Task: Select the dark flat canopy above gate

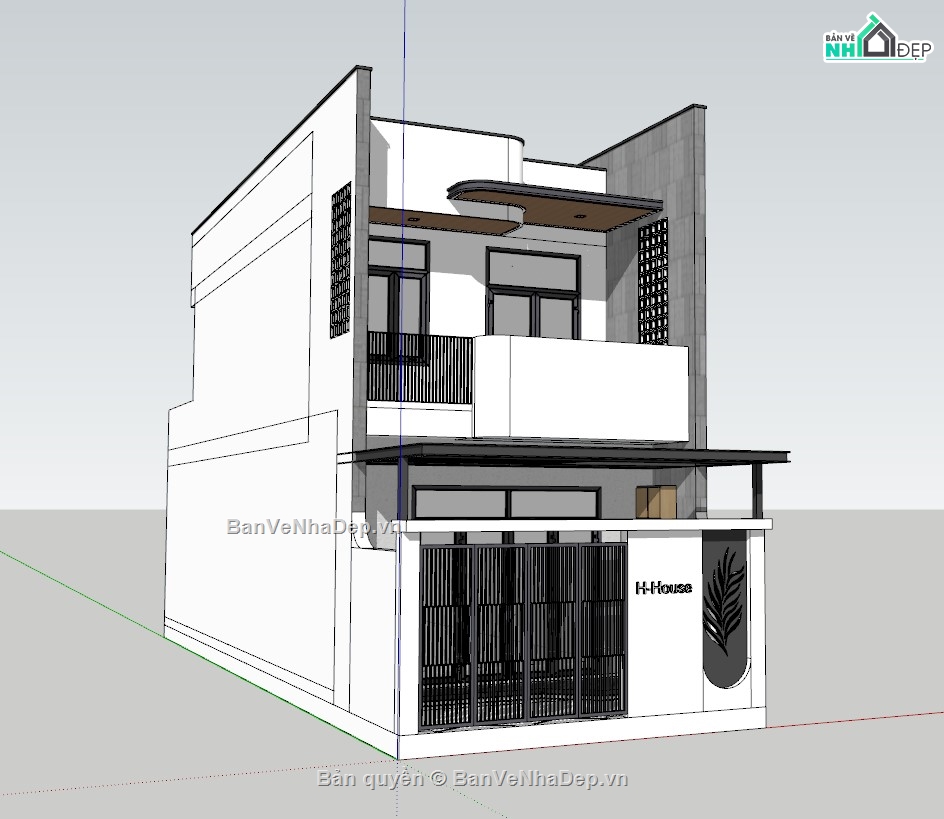Action: [572, 455]
